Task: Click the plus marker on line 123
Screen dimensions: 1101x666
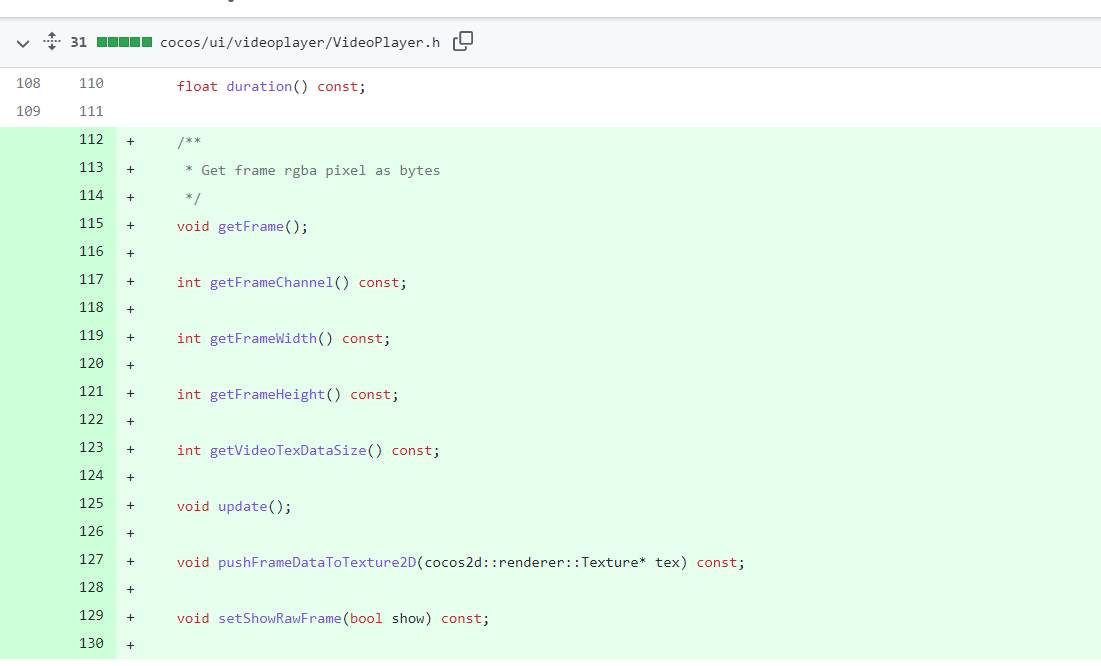Action: (x=131, y=450)
